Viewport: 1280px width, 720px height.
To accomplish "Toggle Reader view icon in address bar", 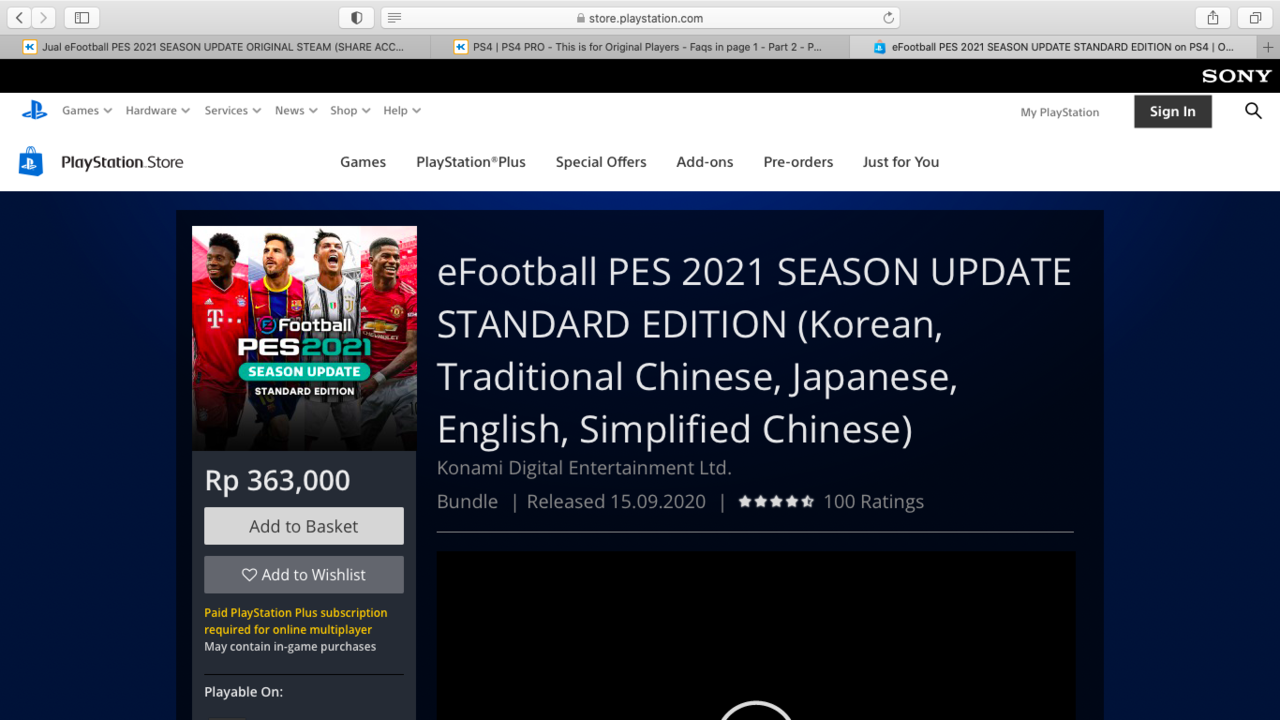I will coord(395,18).
